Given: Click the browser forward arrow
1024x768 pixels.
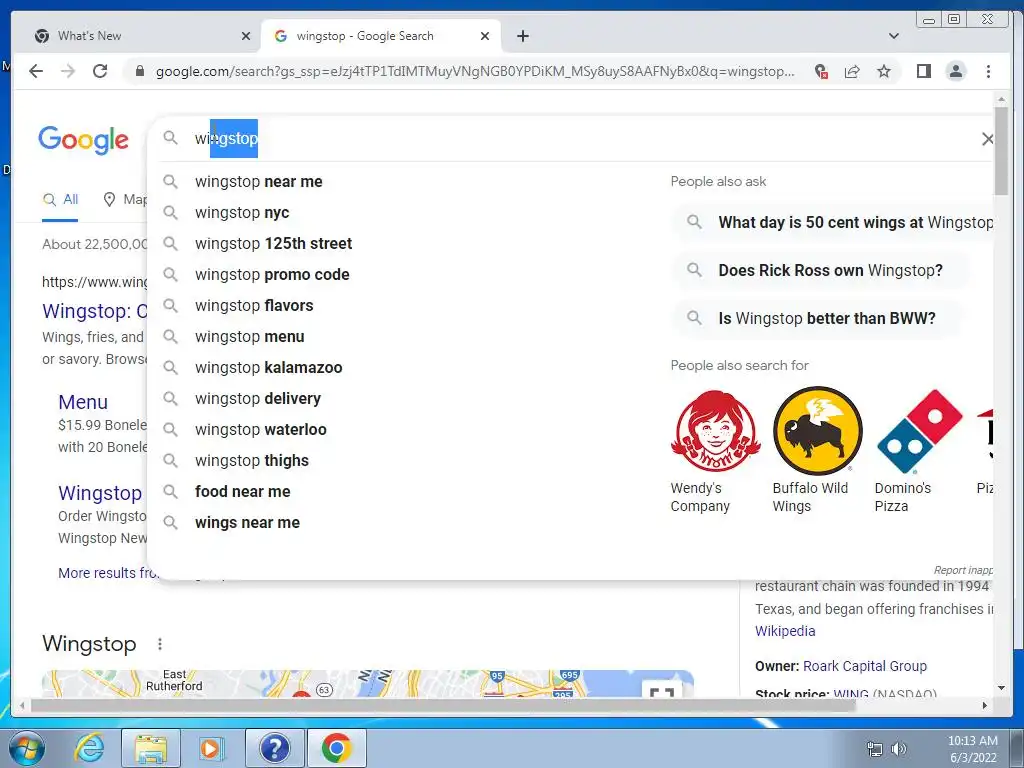Looking at the screenshot, I should click(x=67, y=71).
